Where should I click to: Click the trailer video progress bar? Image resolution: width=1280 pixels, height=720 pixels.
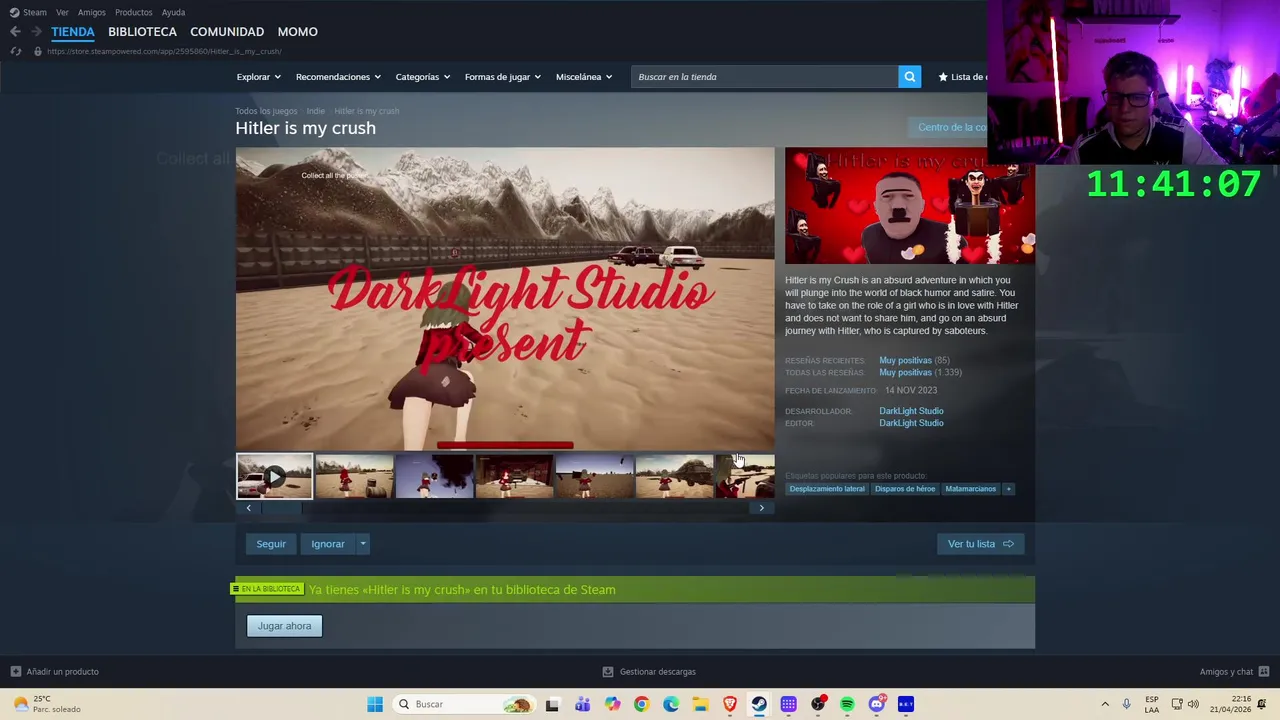pos(505,446)
